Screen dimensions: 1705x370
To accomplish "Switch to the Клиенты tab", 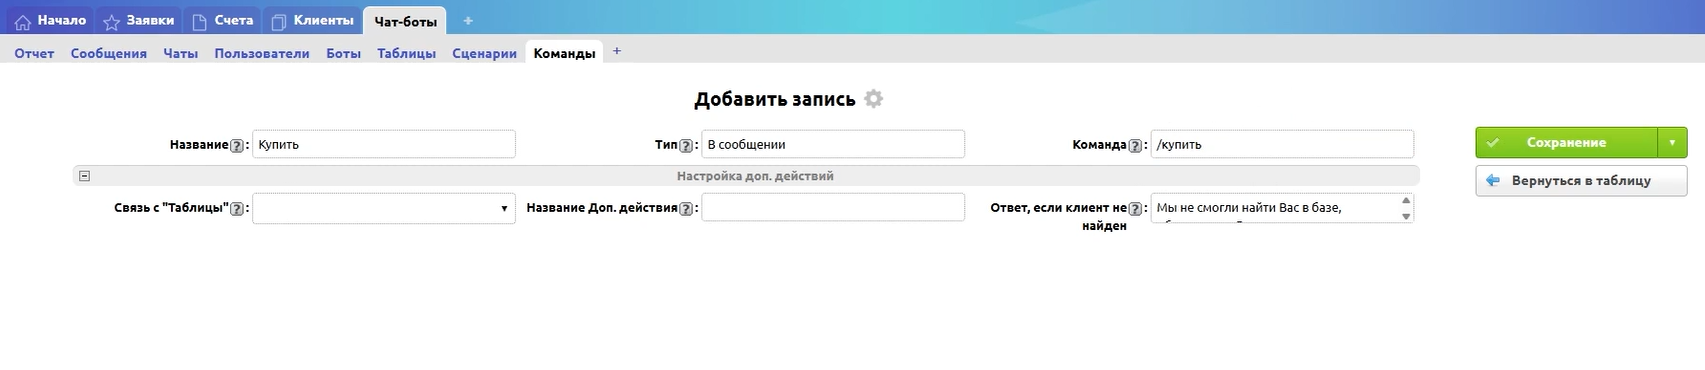I will [x=312, y=20].
